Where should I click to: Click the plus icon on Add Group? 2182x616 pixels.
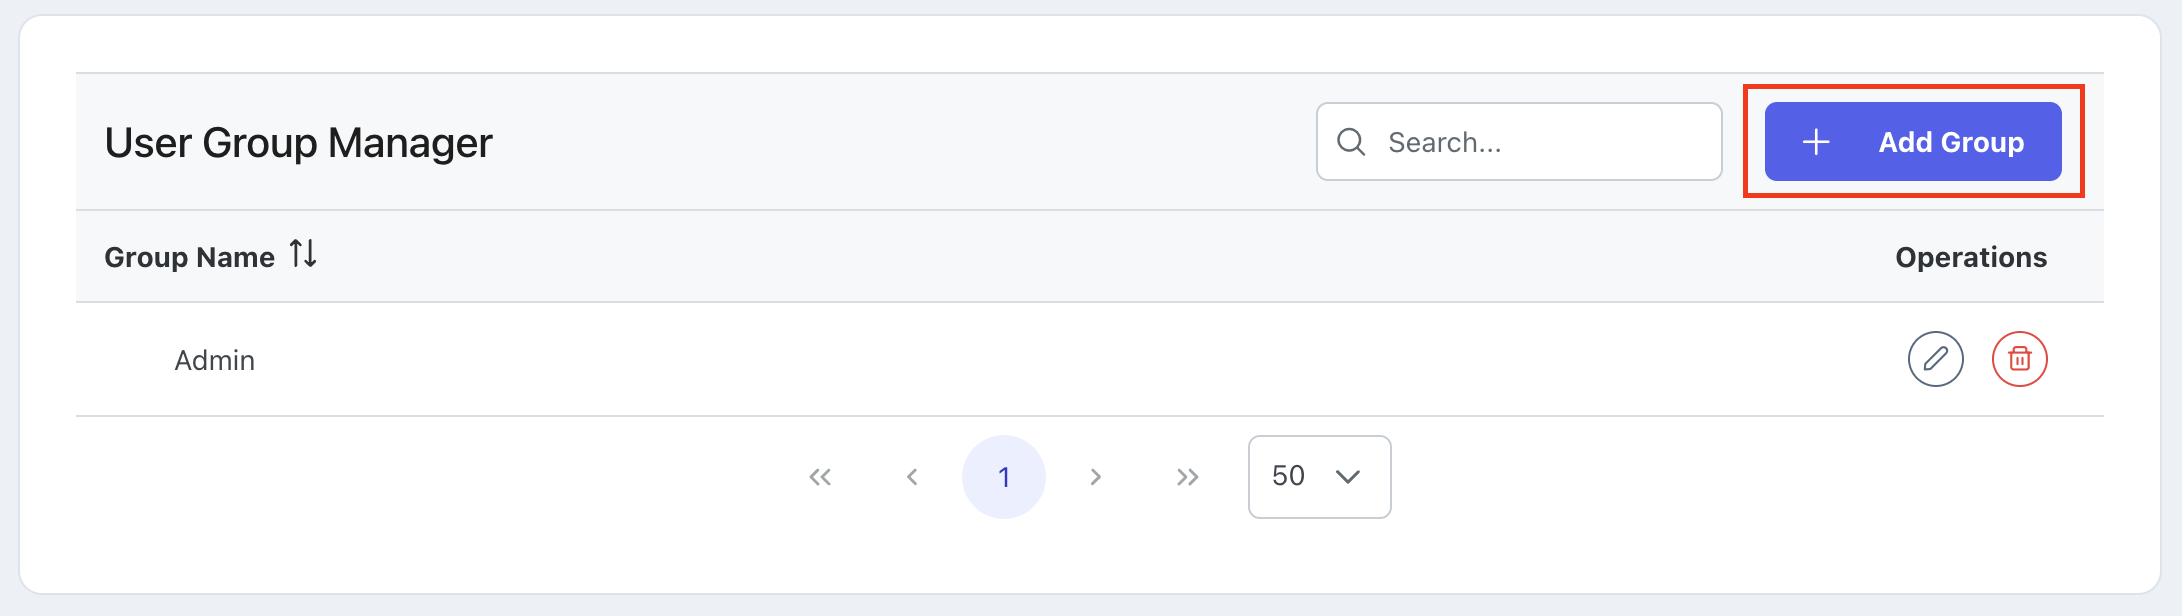pyautogui.click(x=1816, y=142)
